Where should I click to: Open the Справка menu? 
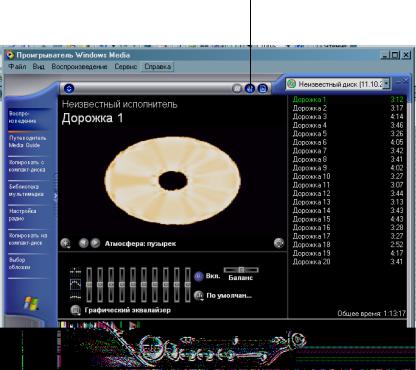(x=158, y=67)
